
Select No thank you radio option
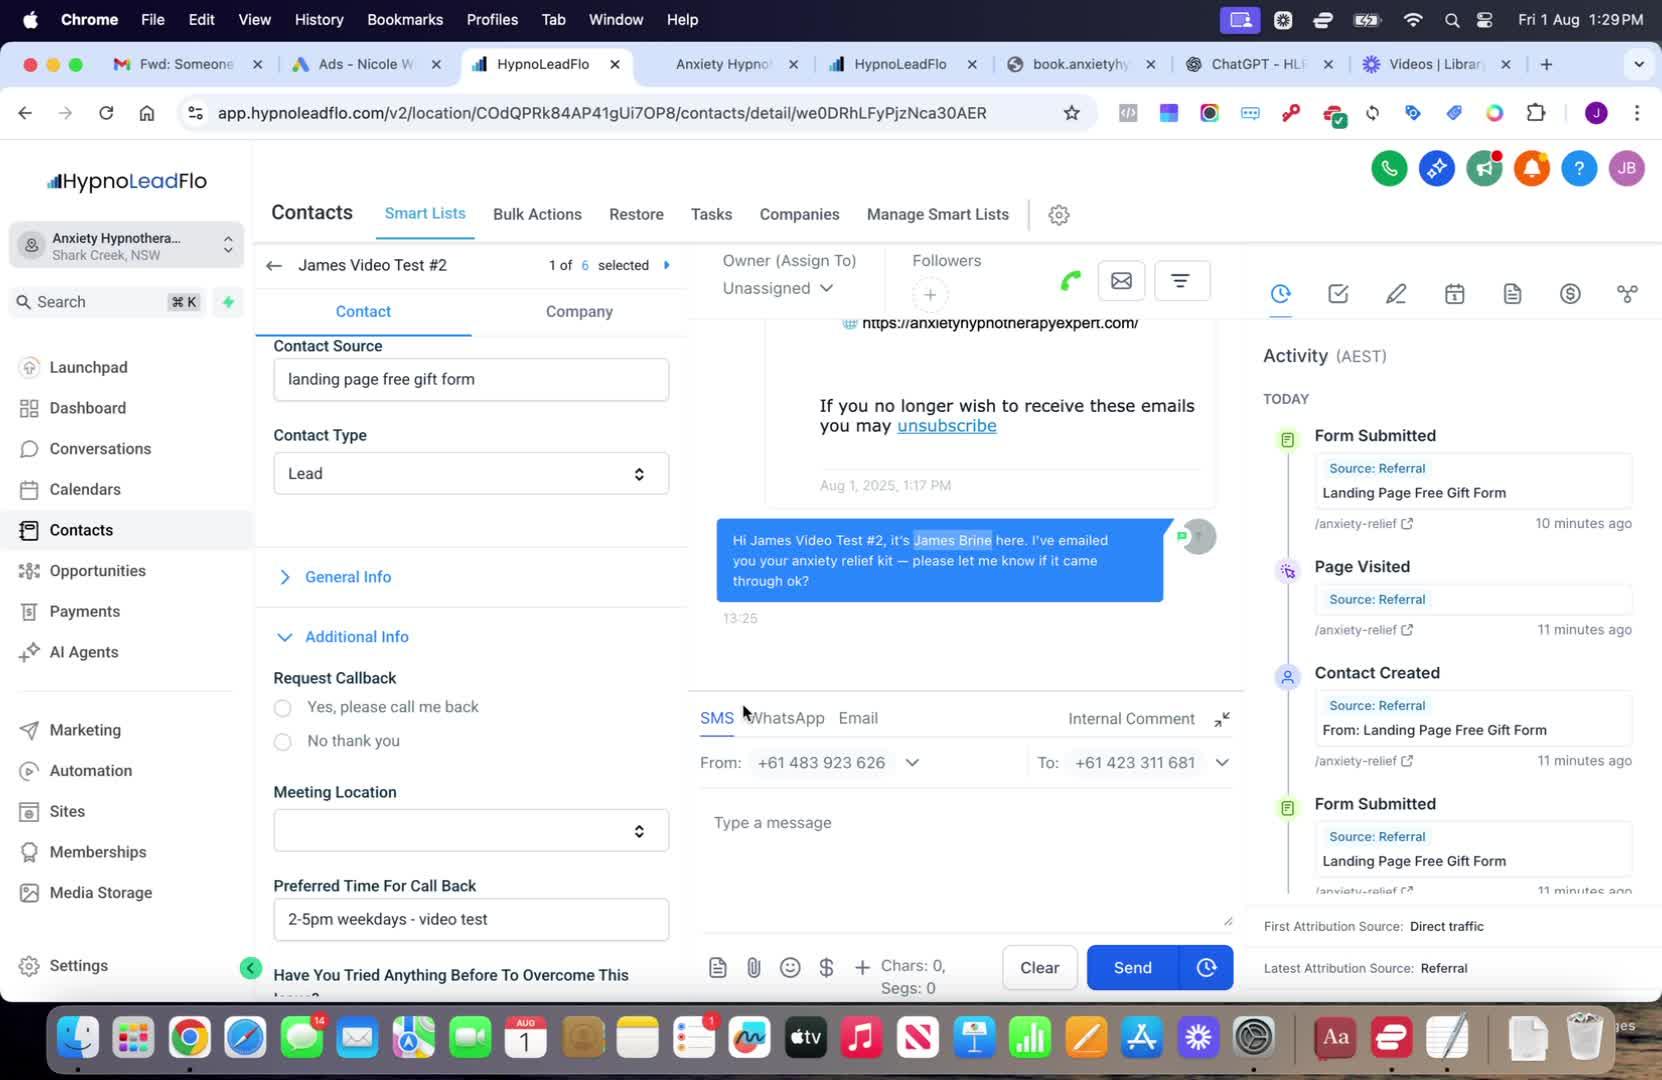click(x=283, y=742)
